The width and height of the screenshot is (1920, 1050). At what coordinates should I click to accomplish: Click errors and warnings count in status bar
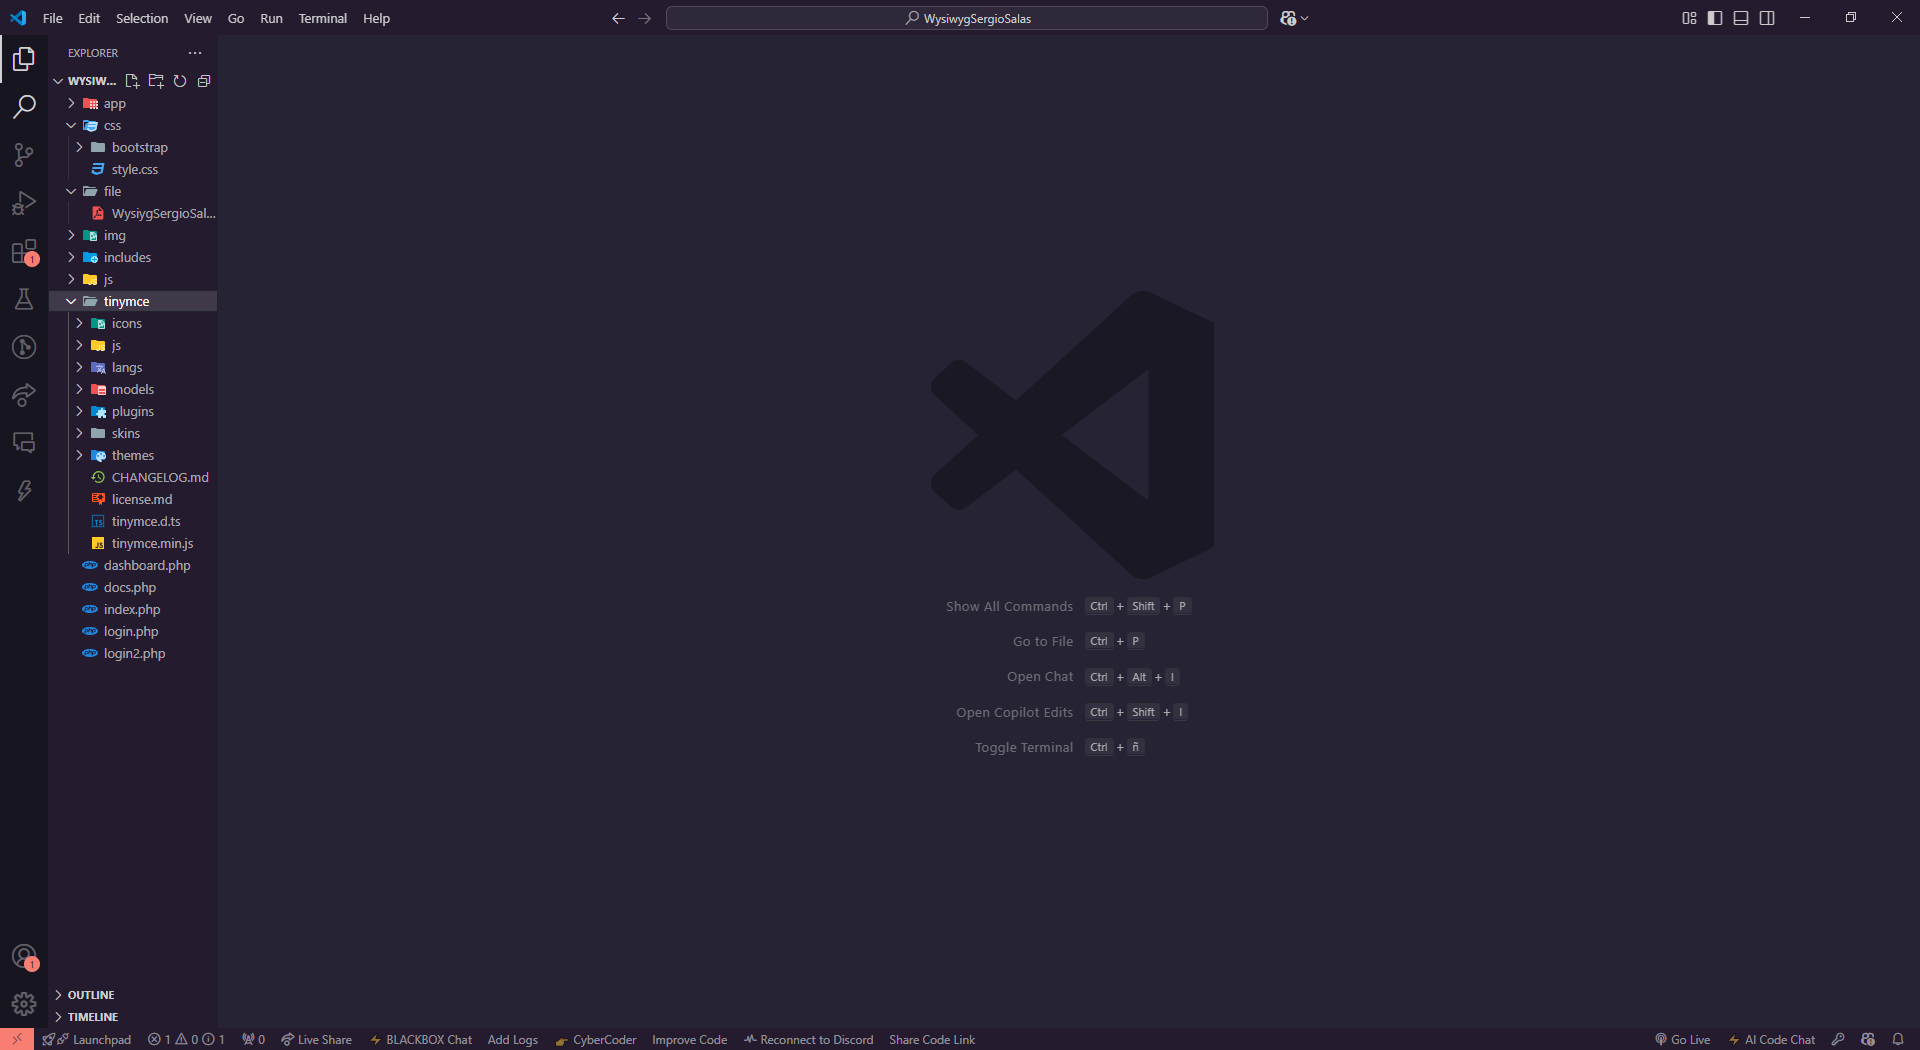186,1040
